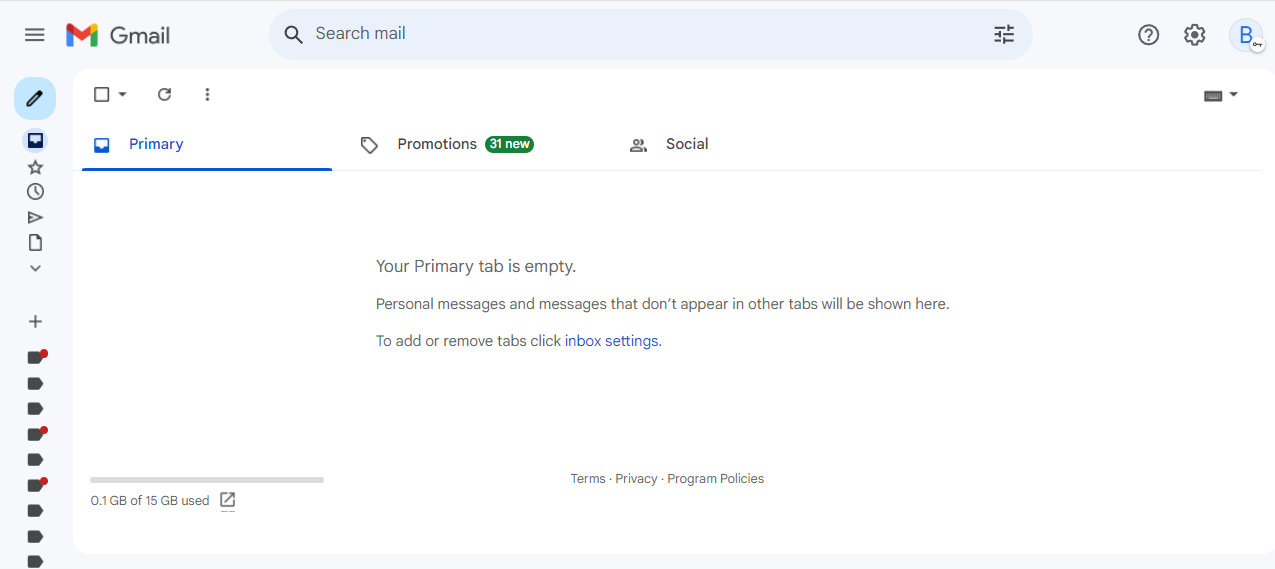The image size is (1275, 569).
Task: Show search options filter icon
Action: coord(1004,34)
